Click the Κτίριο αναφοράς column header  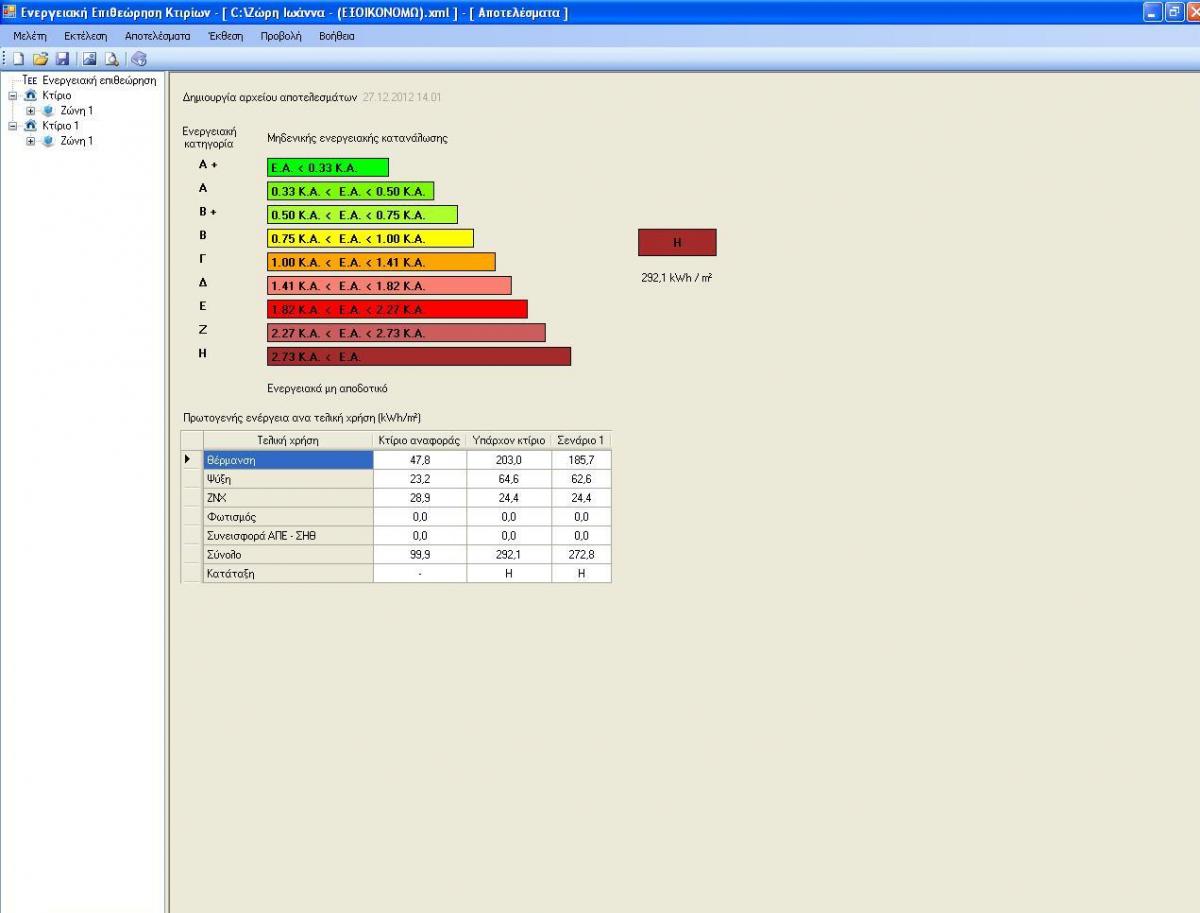coord(419,440)
